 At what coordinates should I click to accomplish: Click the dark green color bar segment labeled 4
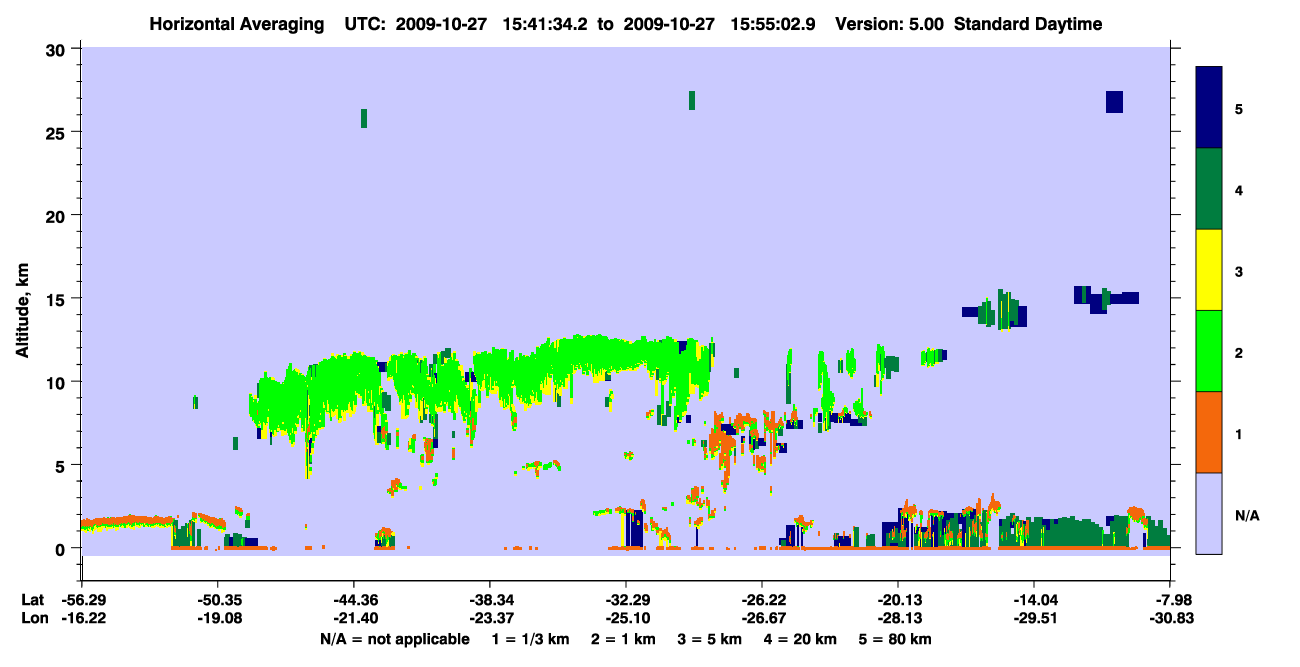(1209, 189)
